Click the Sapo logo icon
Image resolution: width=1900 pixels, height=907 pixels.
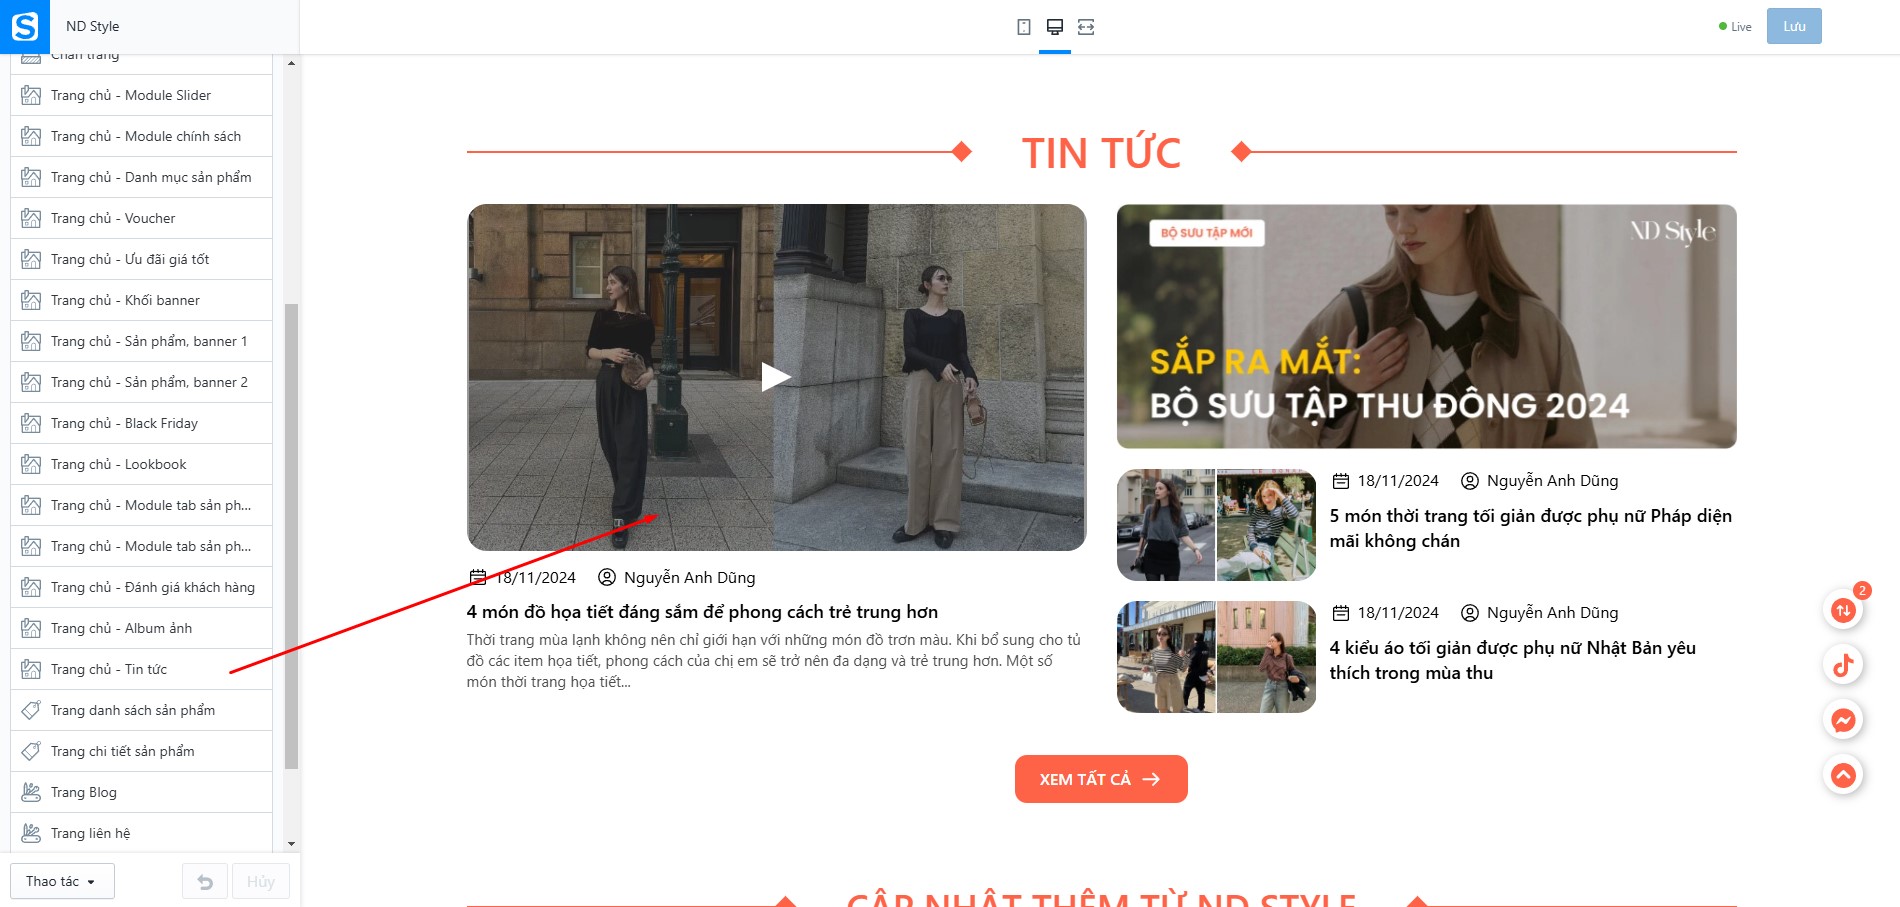pyautogui.click(x=25, y=26)
